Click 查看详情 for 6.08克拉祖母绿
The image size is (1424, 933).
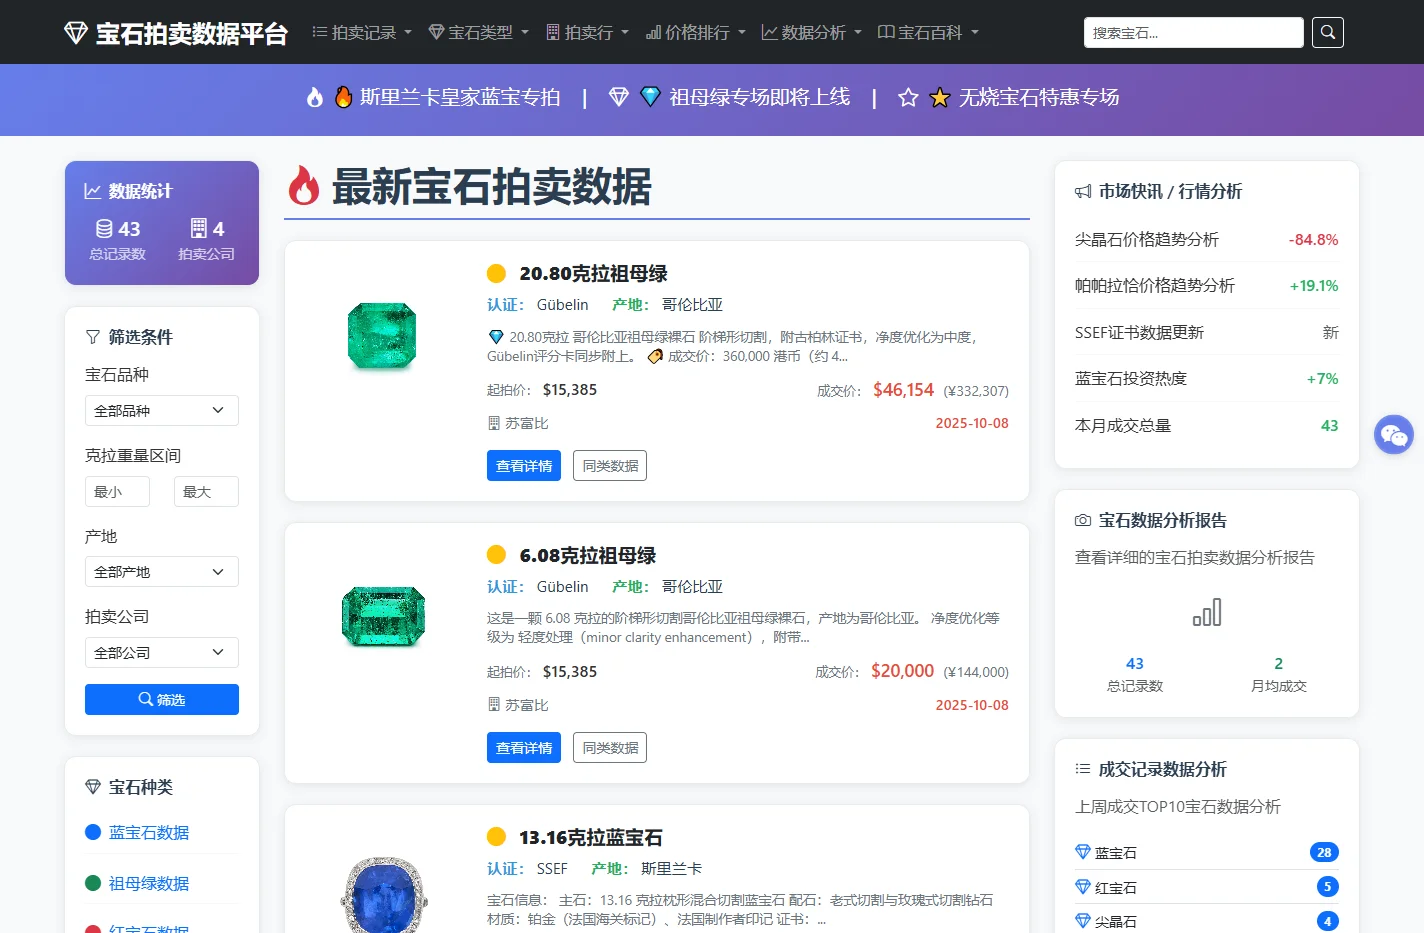pos(524,748)
